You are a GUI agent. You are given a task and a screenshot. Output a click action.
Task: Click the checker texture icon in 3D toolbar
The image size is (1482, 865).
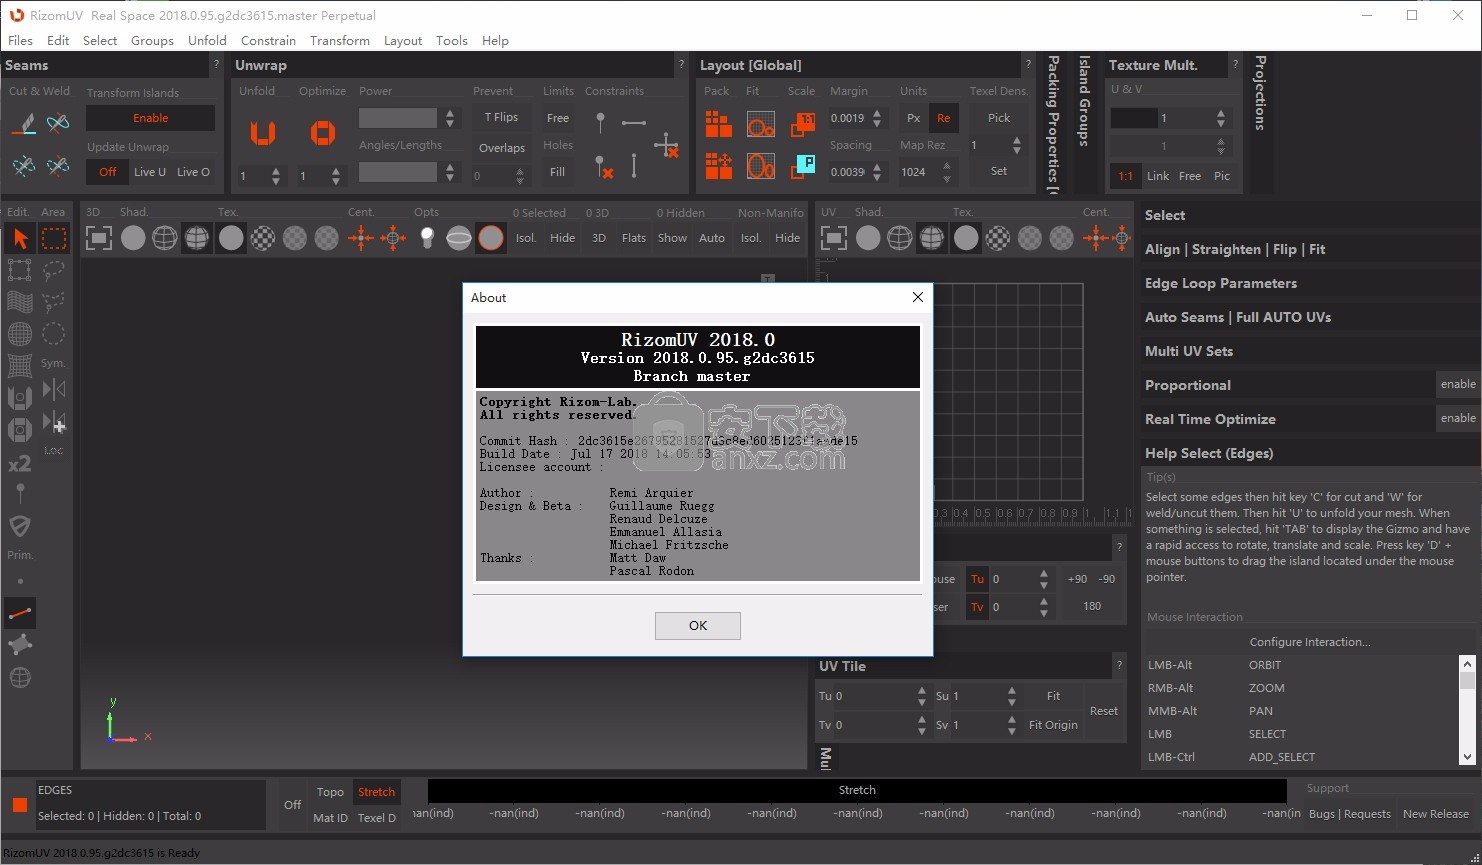(263, 238)
